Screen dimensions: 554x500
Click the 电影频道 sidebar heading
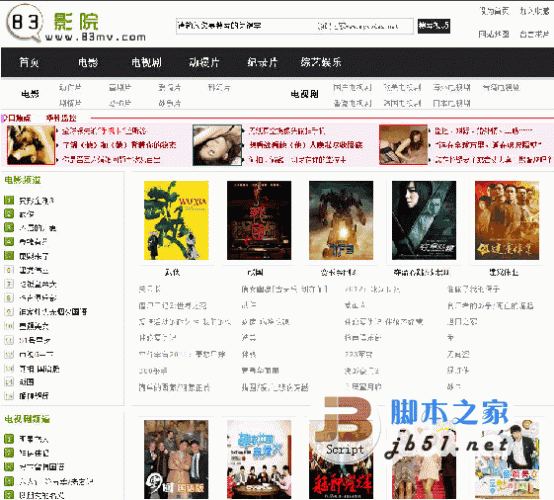(23, 180)
